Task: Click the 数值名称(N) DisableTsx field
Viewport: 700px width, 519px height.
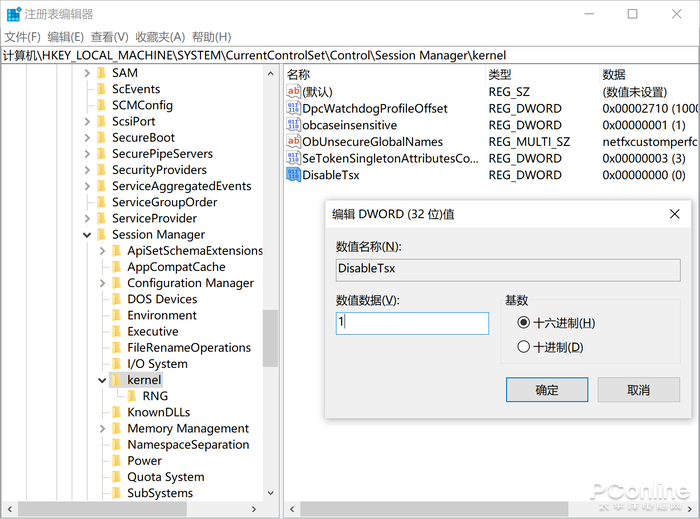Action: coord(508,270)
